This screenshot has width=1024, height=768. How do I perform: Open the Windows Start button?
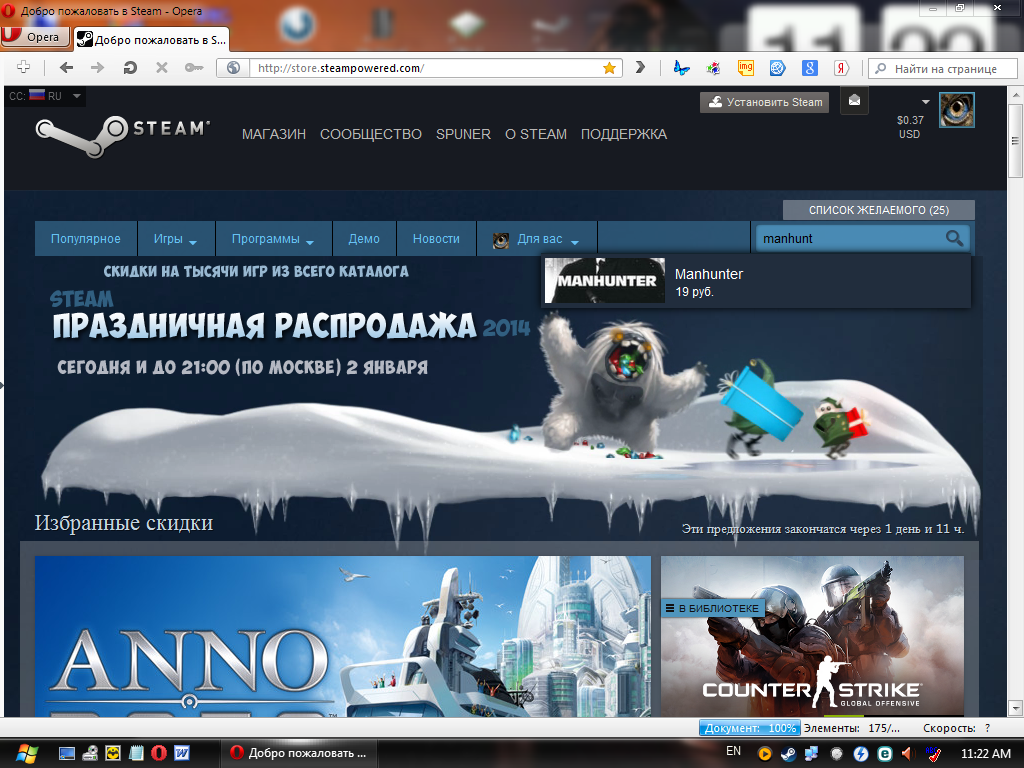[27, 753]
